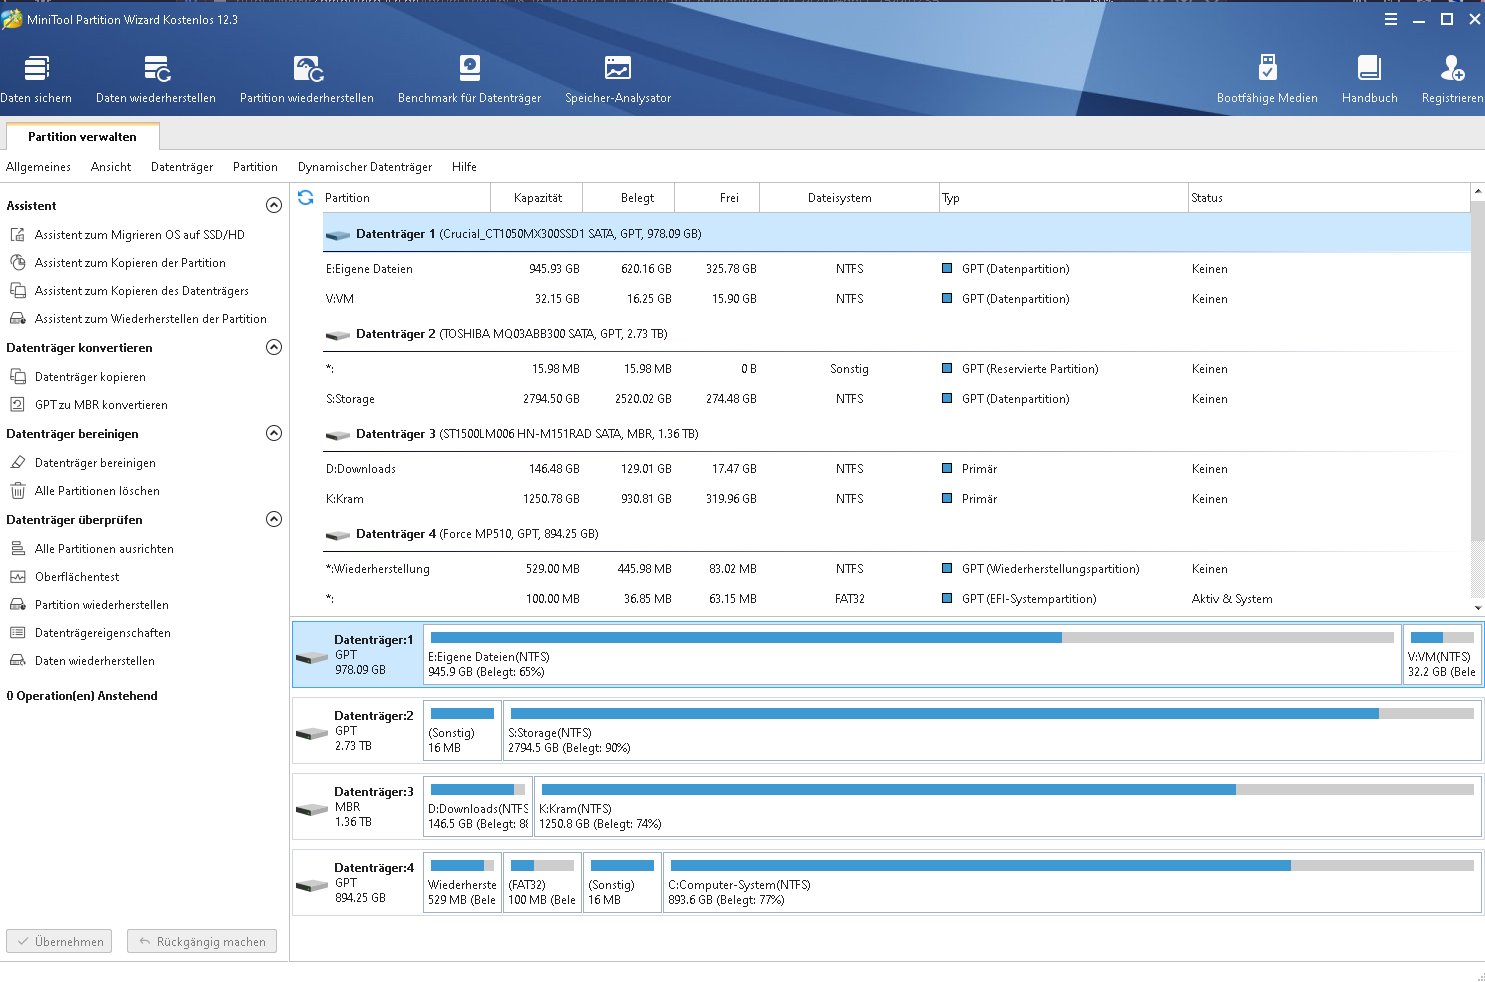Select Datenträger:3 block in disk map
This screenshot has height=982, width=1485.
[x=358, y=807]
